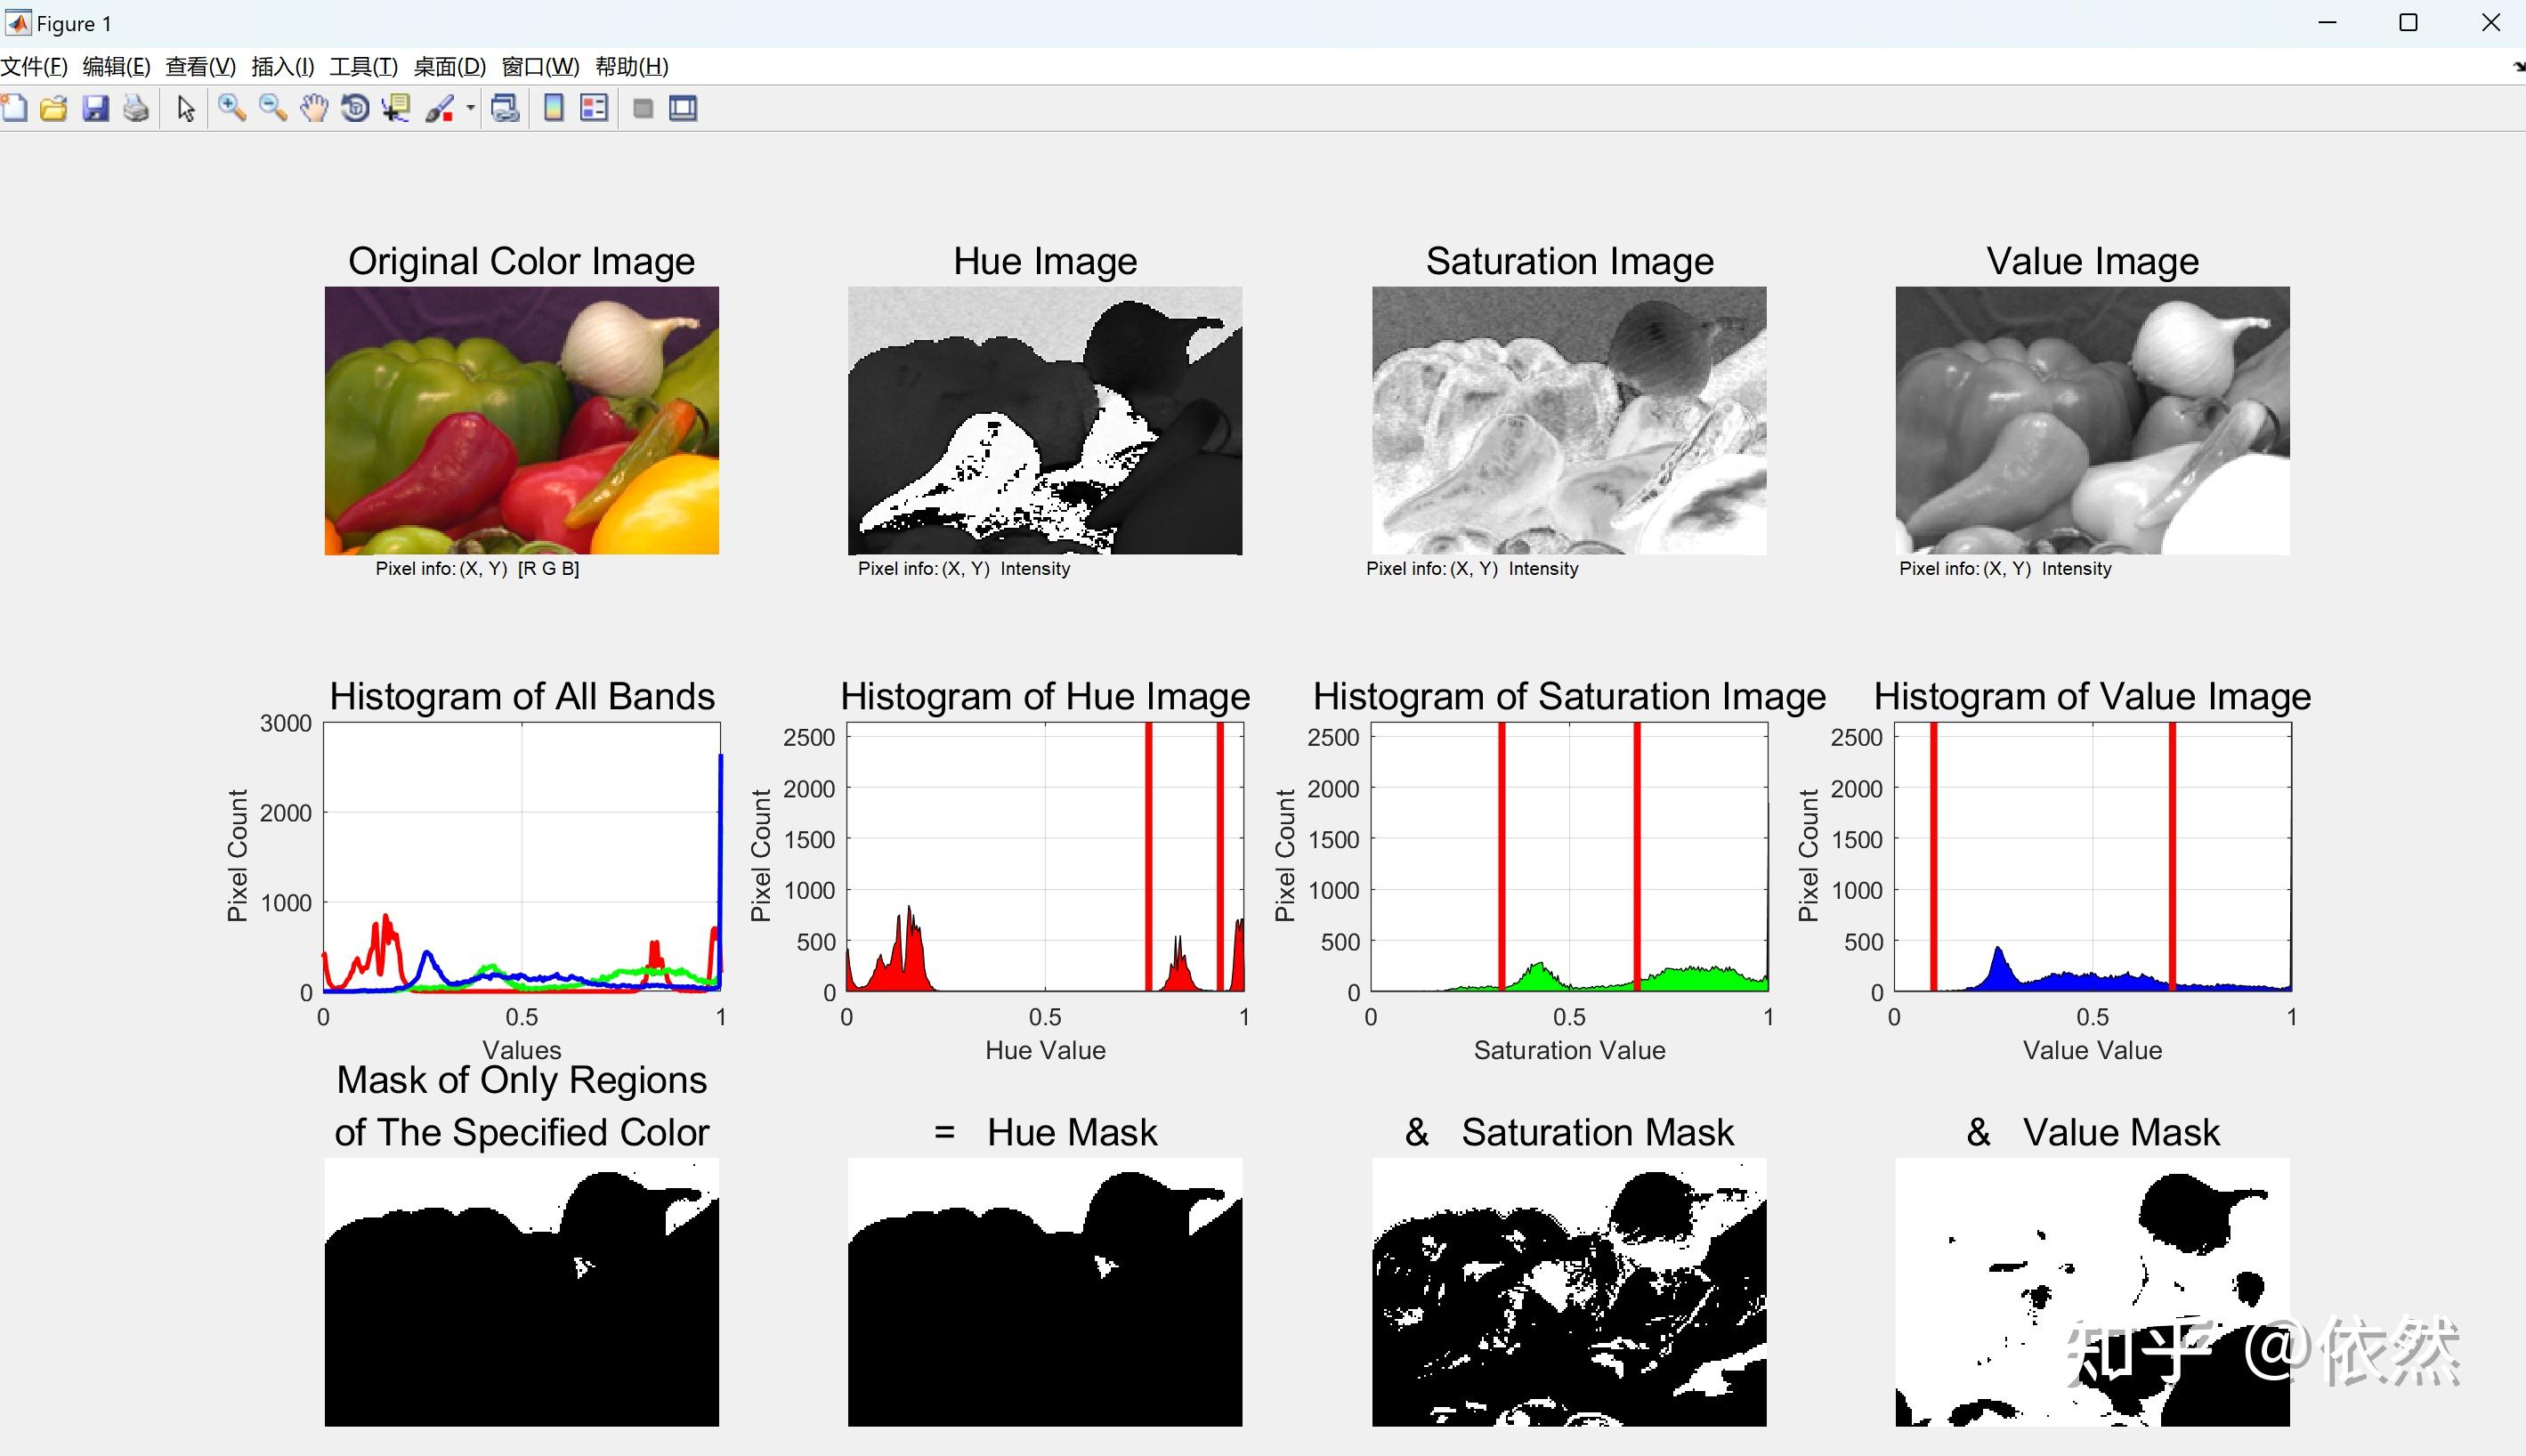Save the figure with floppy icon
This screenshot has height=1456, width=2526.
point(95,108)
